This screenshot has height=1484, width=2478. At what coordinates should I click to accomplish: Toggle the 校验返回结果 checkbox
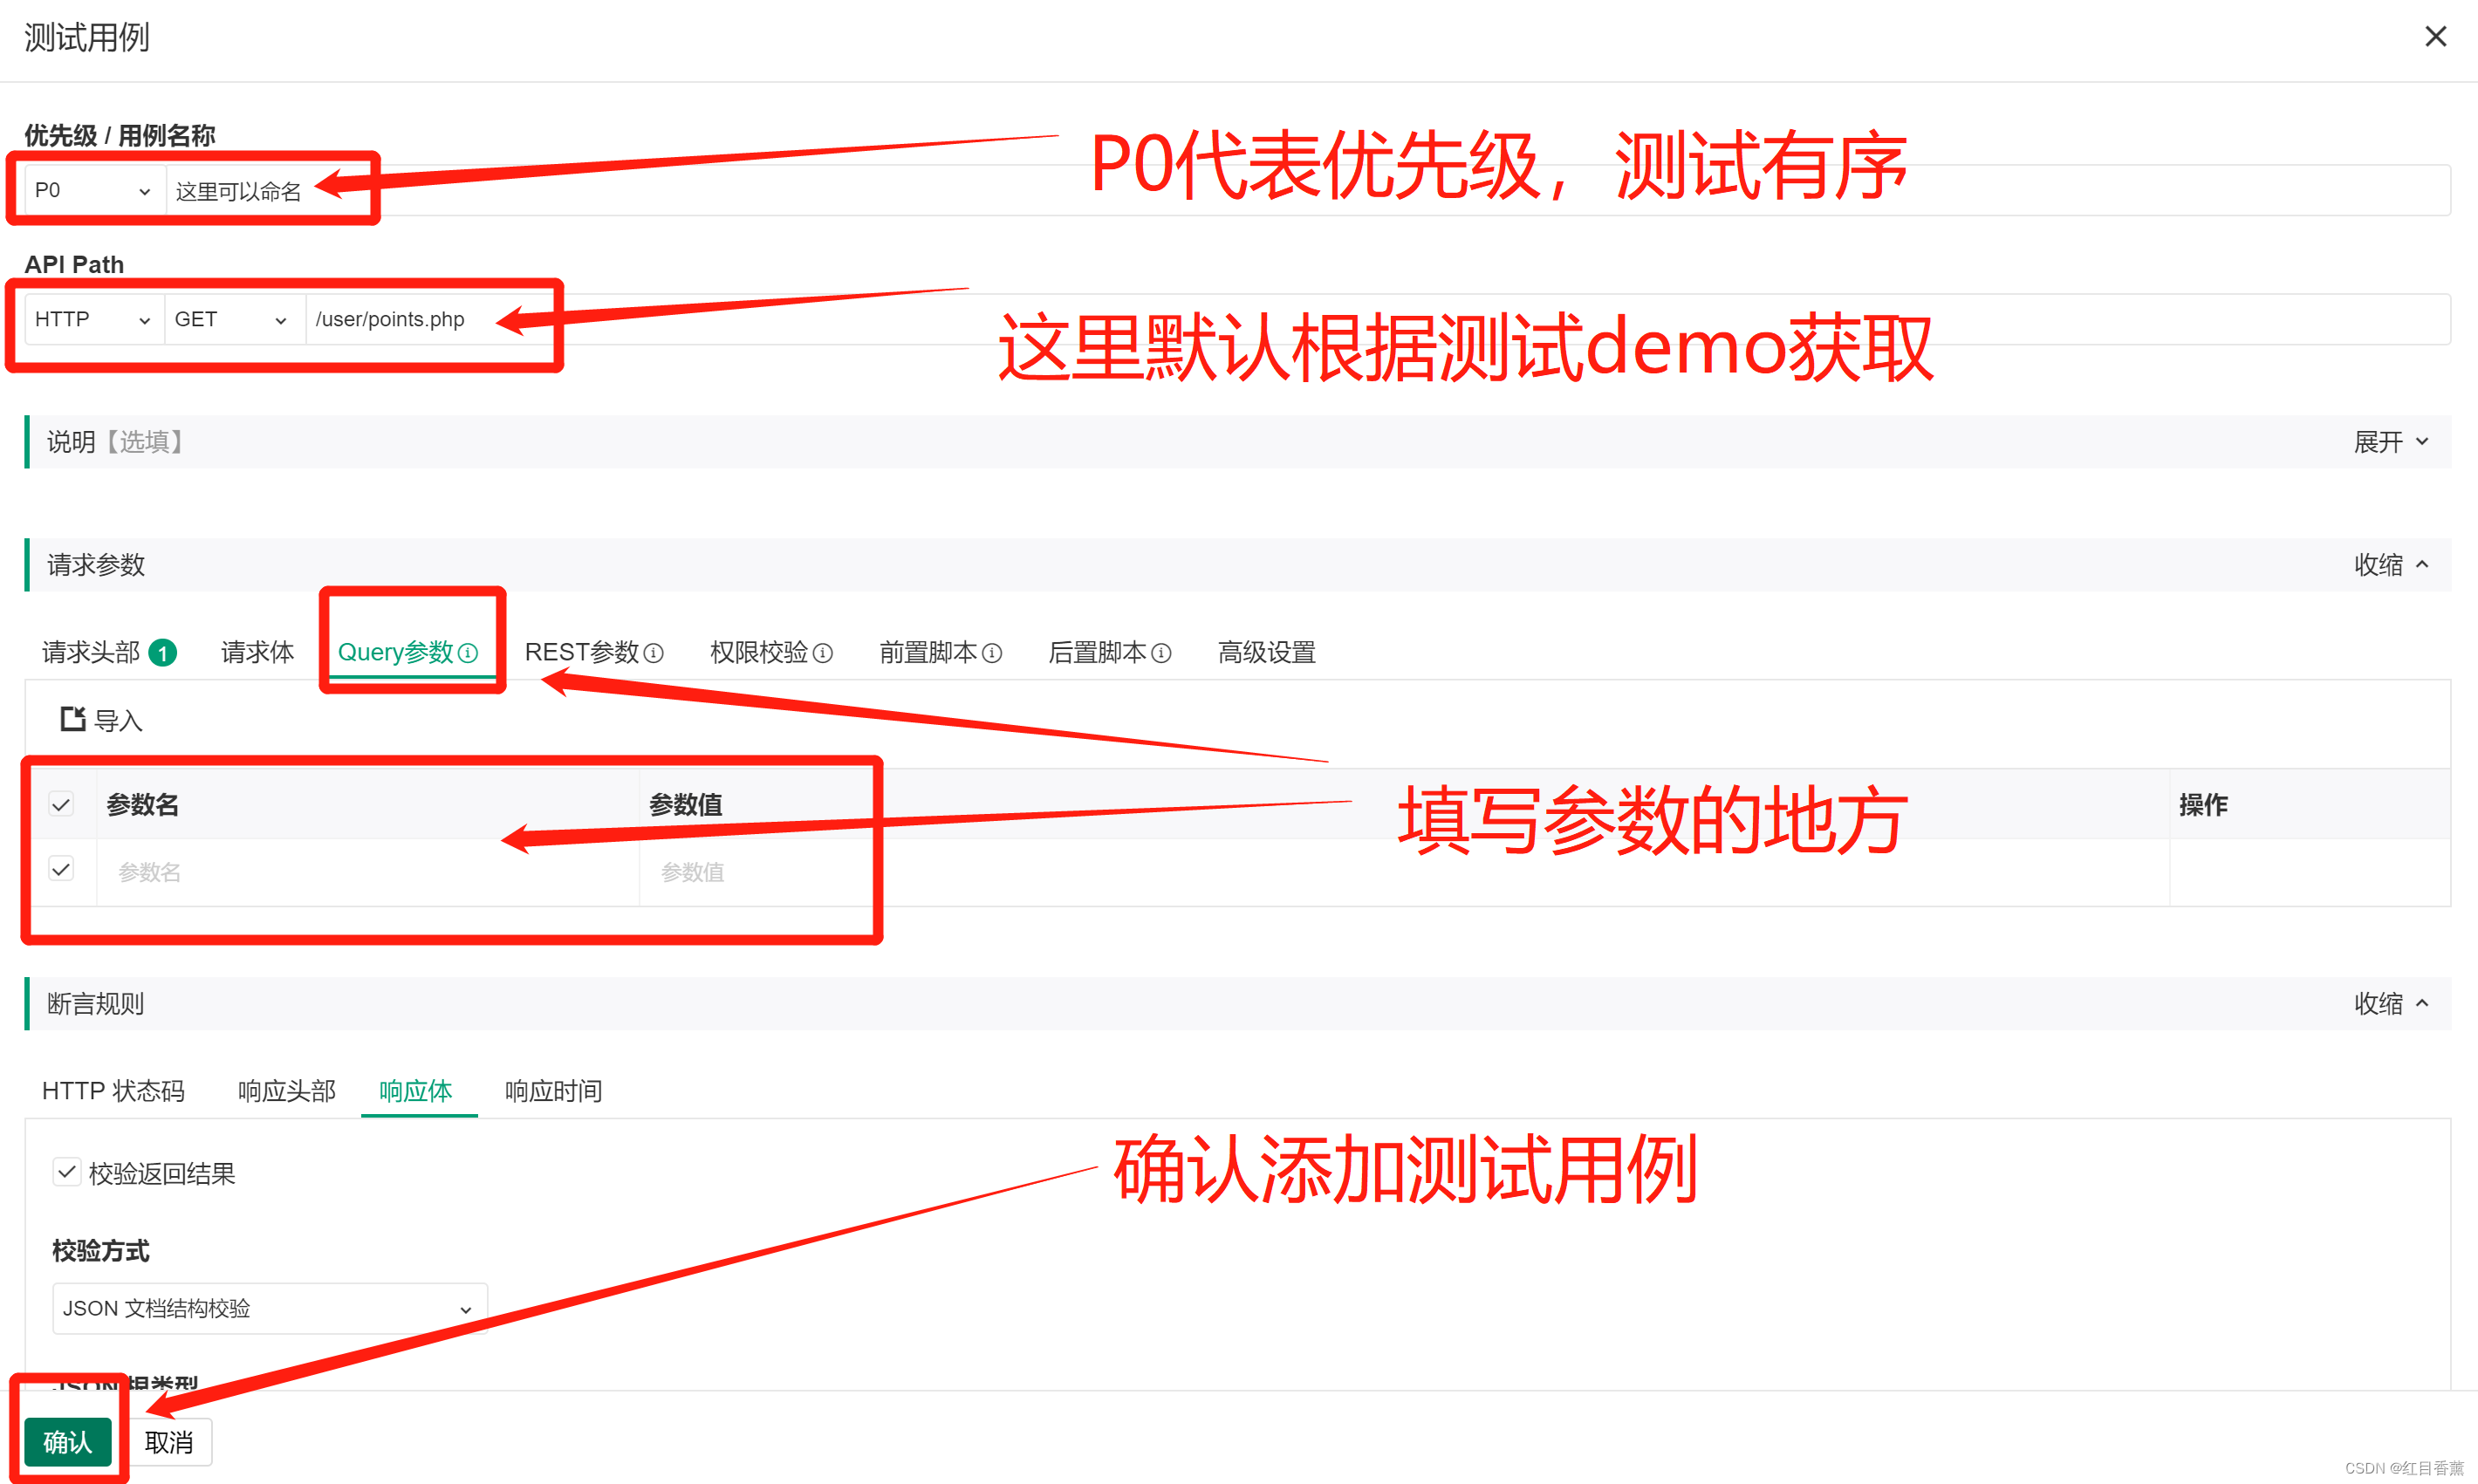53,1166
